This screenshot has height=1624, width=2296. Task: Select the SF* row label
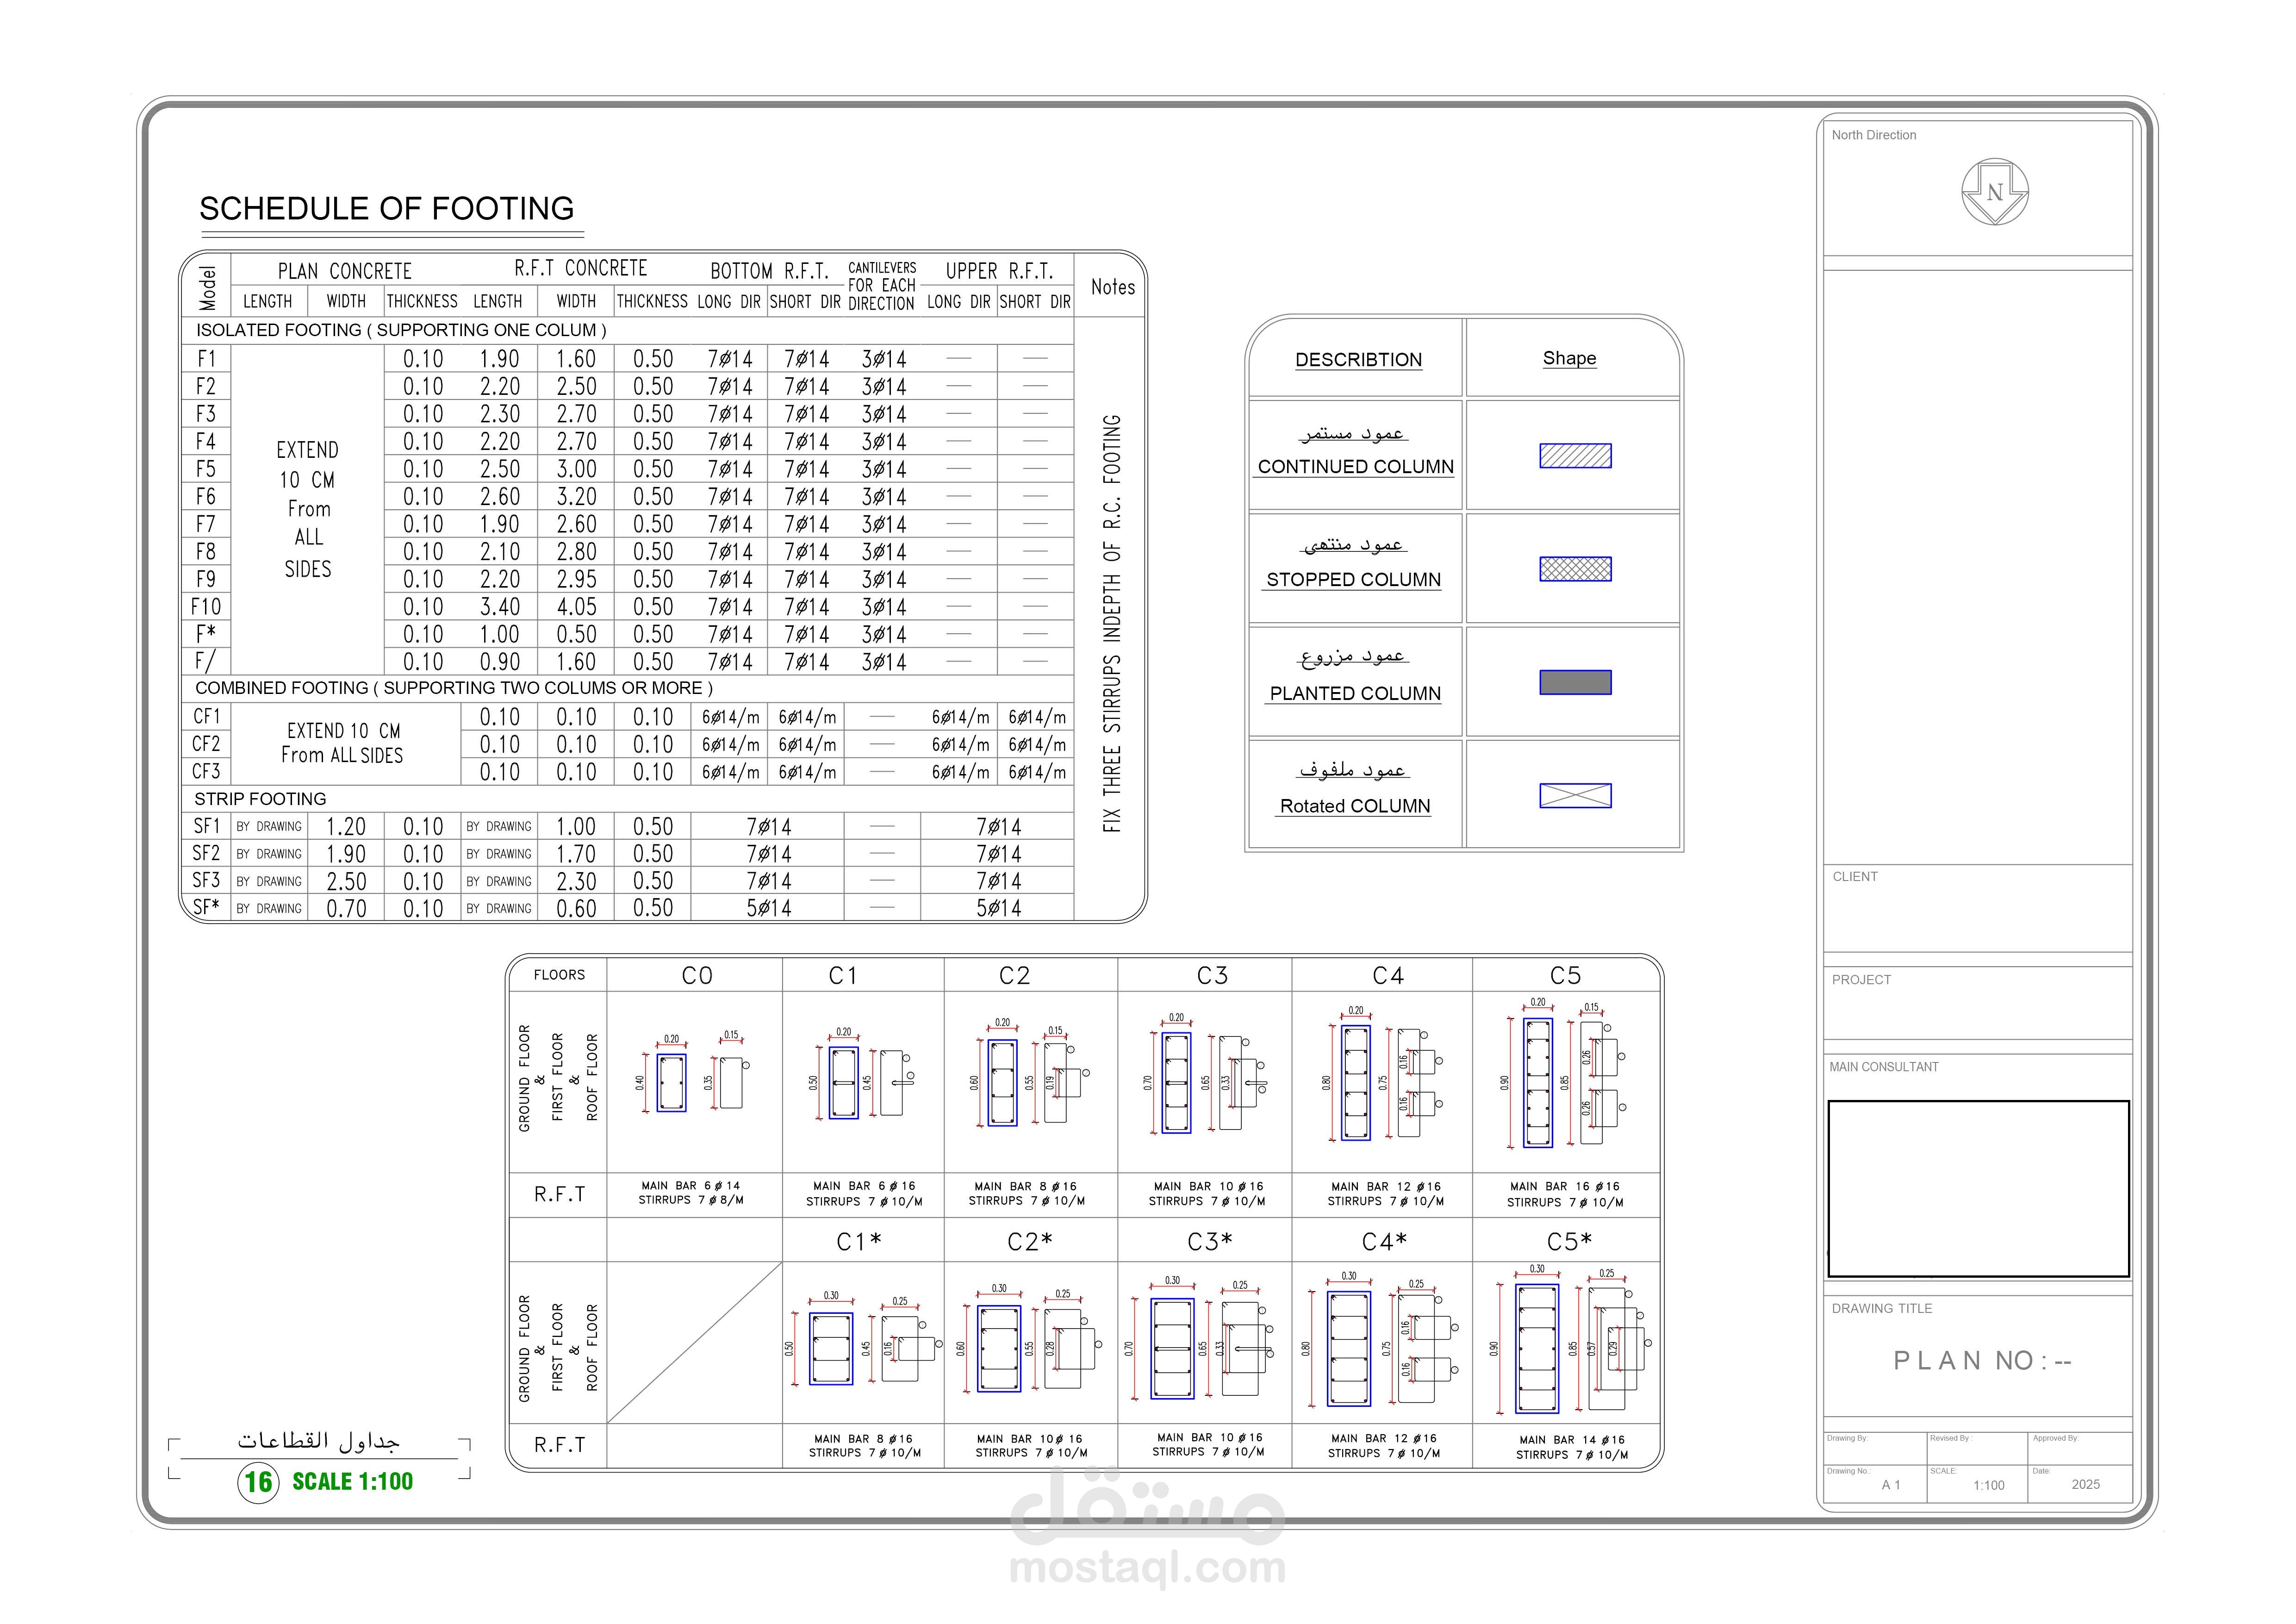pyautogui.click(x=206, y=907)
